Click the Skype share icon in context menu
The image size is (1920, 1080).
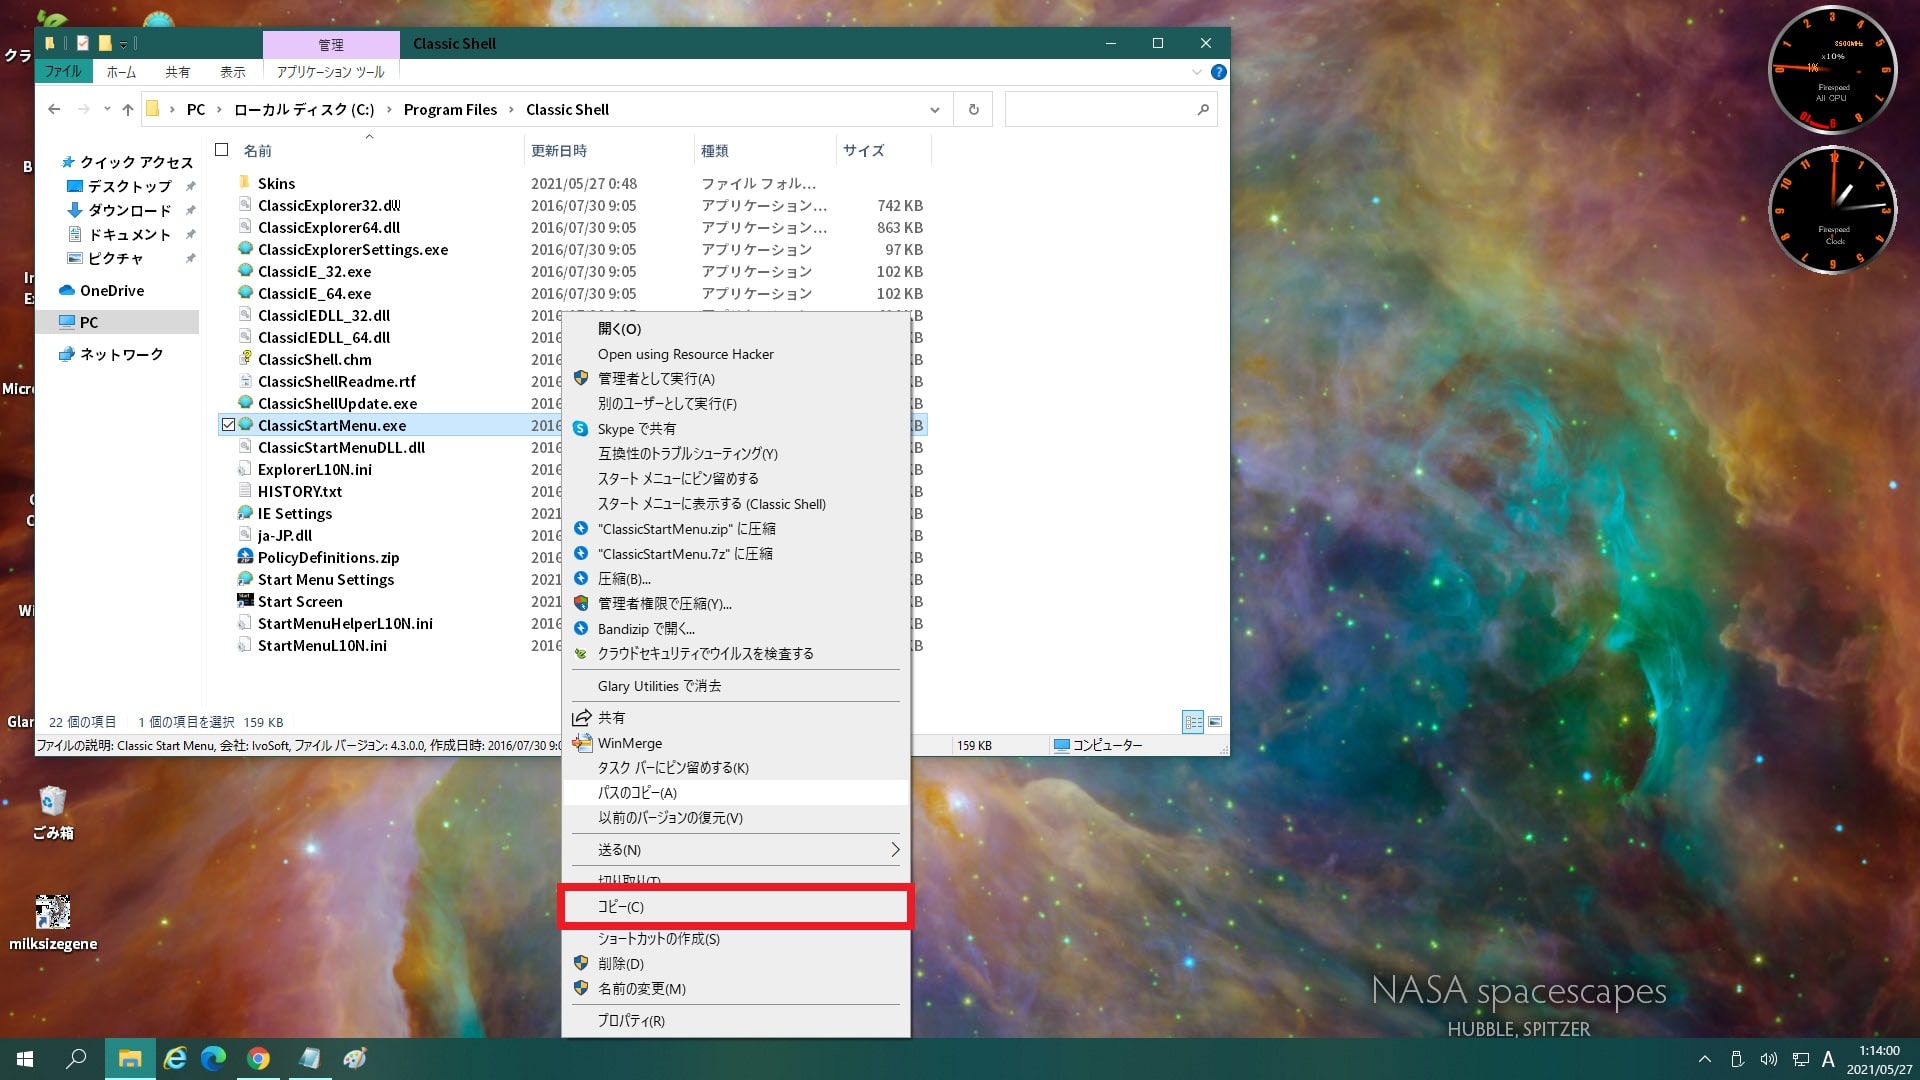580,429
